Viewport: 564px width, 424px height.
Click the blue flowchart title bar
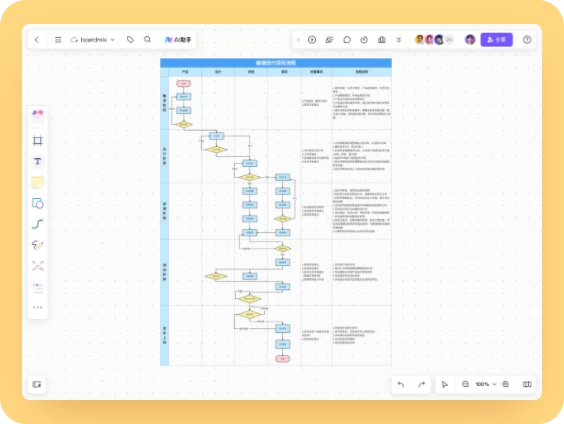click(276, 63)
